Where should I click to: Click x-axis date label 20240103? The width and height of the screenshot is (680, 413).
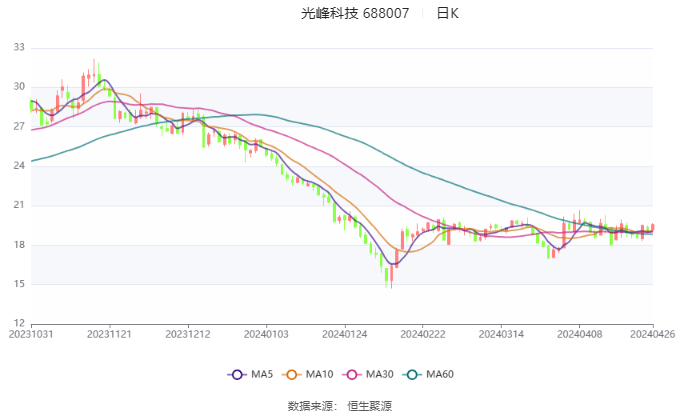266,334
